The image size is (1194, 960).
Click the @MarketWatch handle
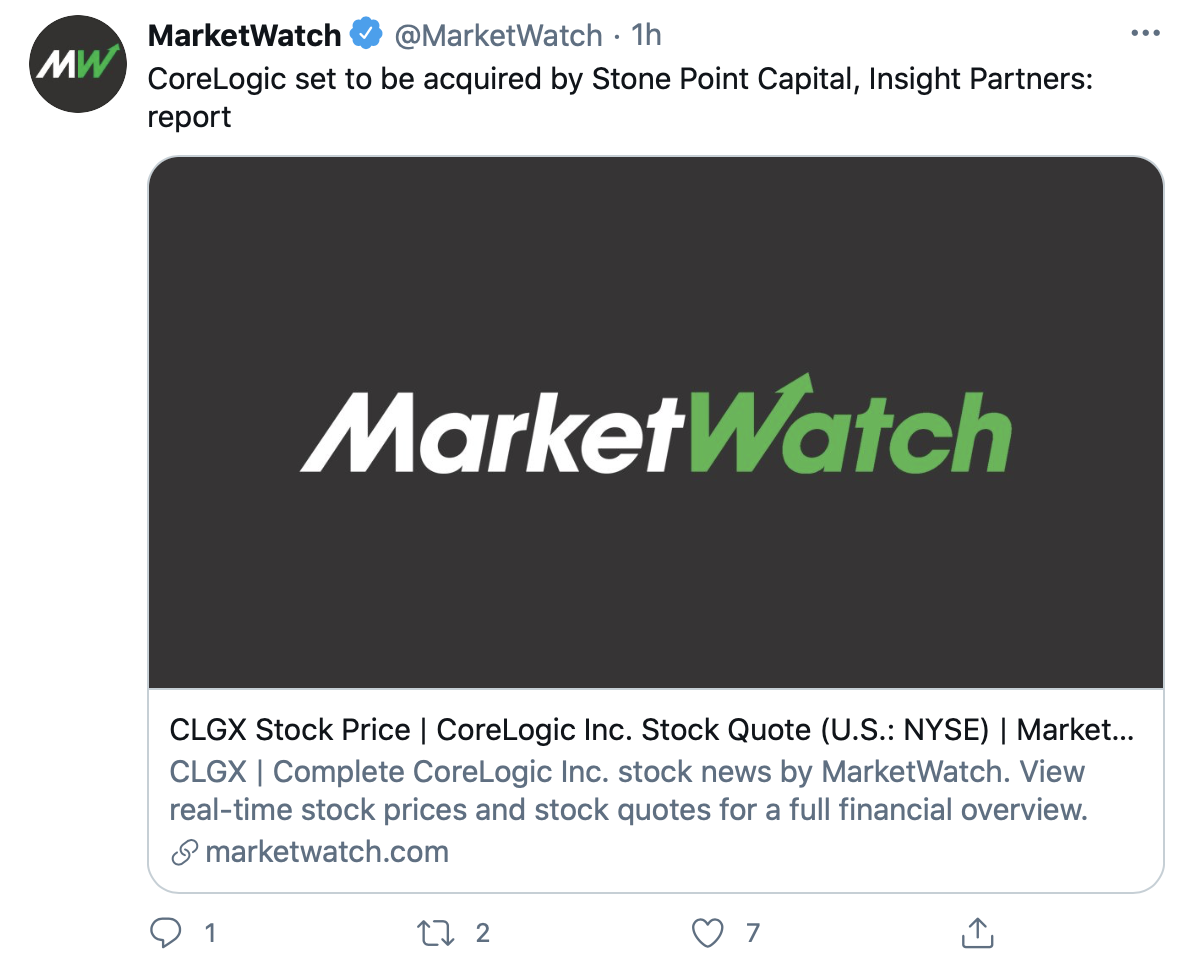[498, 36]
